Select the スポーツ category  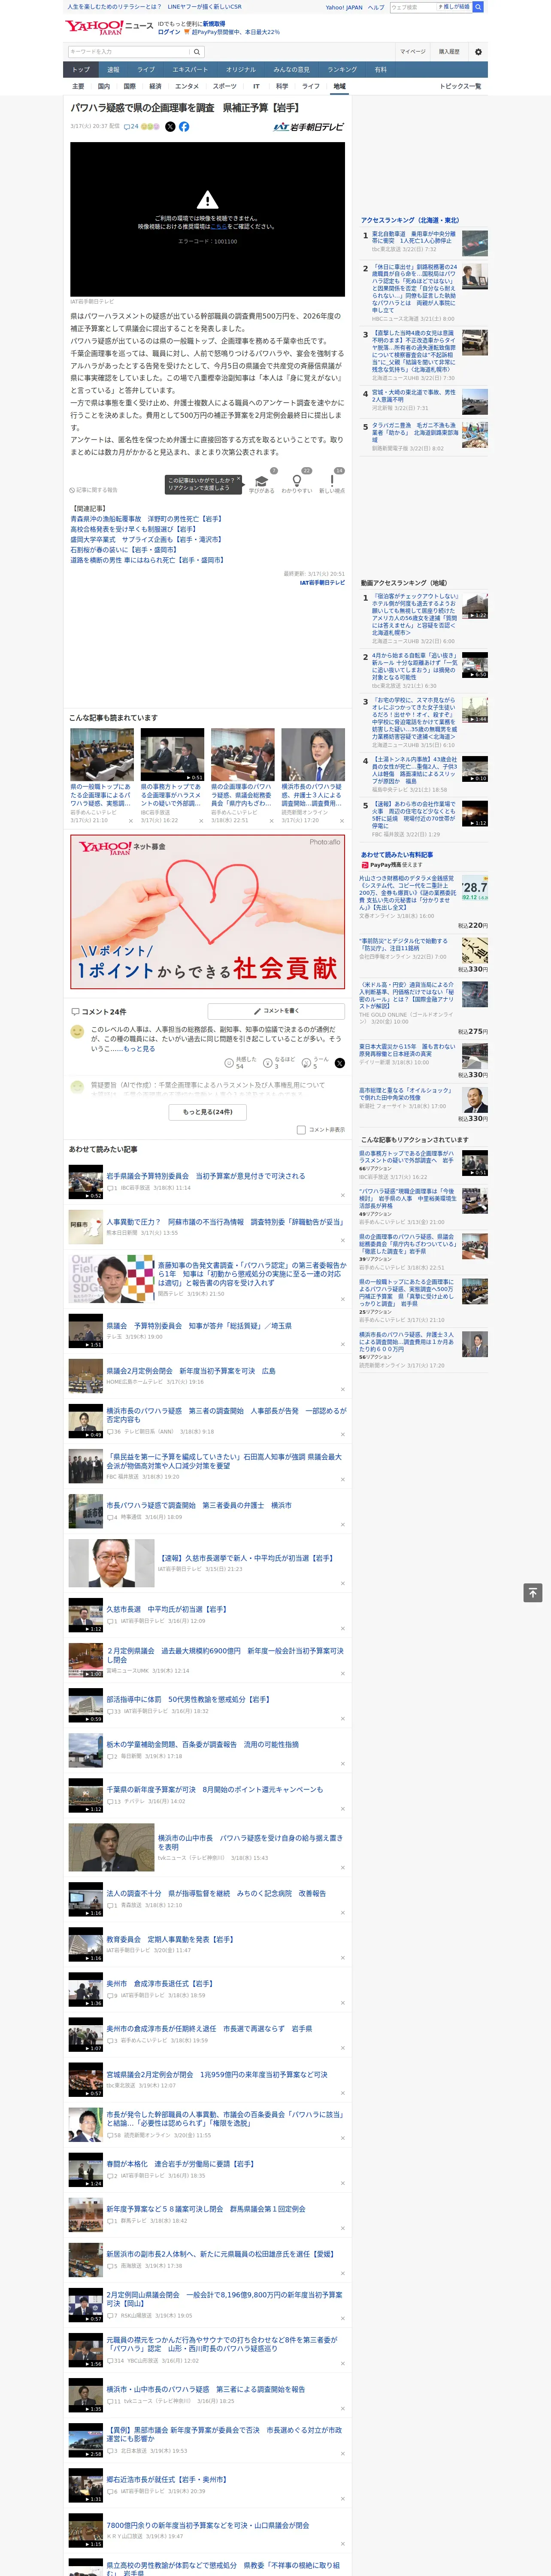tap(225, 86)
